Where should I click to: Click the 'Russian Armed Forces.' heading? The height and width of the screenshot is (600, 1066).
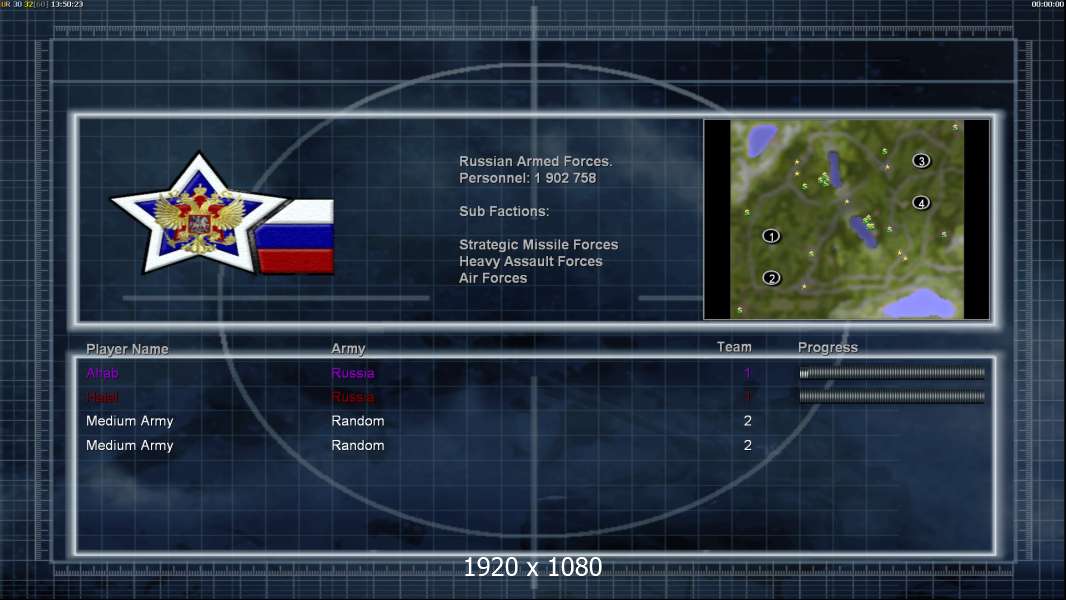tap(536, 161)
